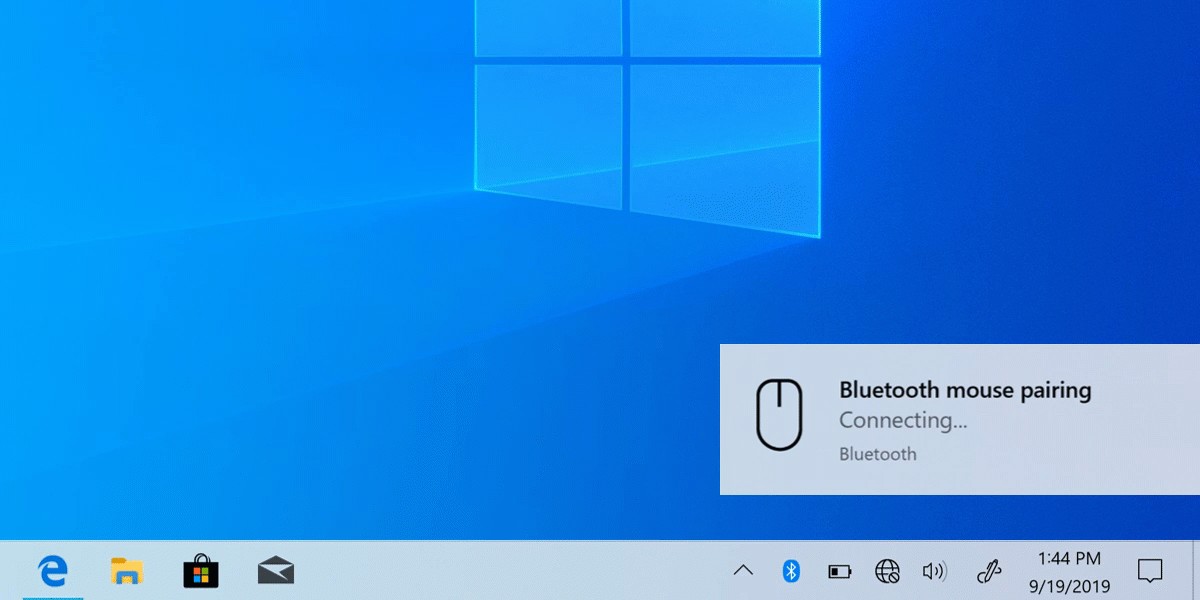Viewport: 1200px width, 600px height.
Task: Click the Bluetooth source label in toast
Action: [x=877, y=454]
